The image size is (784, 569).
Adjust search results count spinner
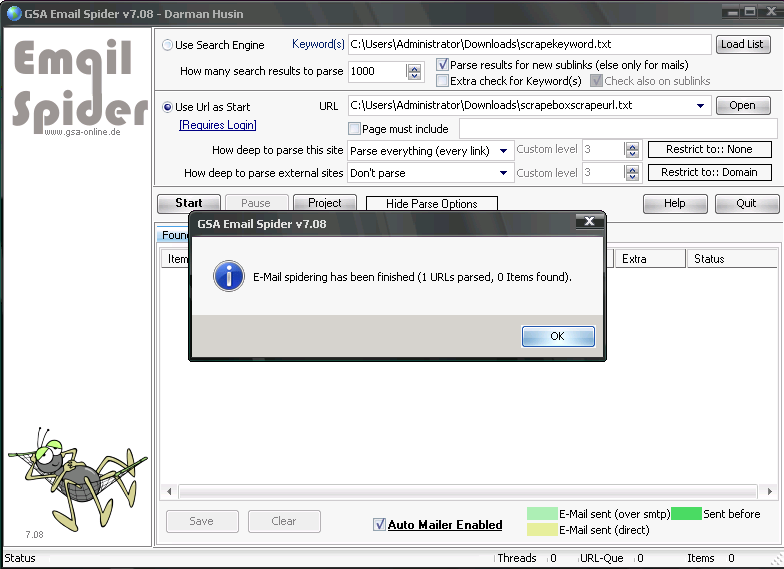414,72
